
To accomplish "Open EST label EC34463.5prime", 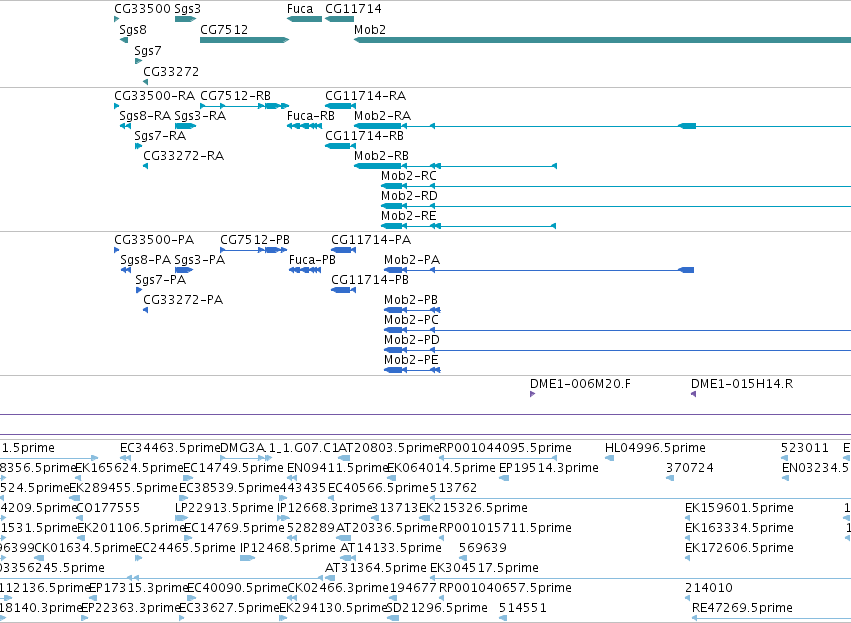I will (170, 448).
